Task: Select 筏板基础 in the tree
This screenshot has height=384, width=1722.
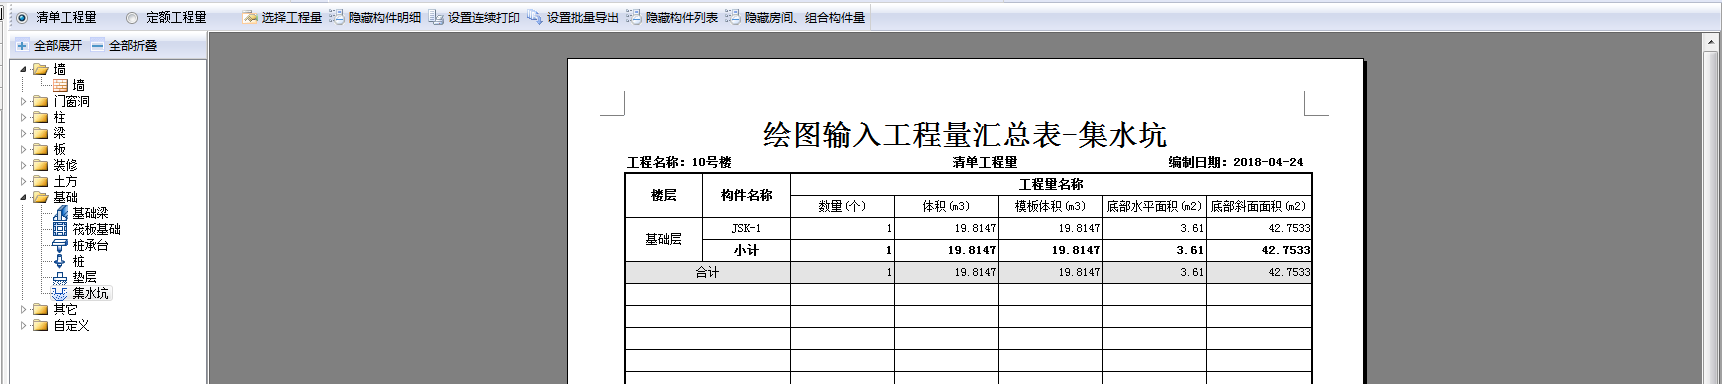Action: [x=96, y=229]
